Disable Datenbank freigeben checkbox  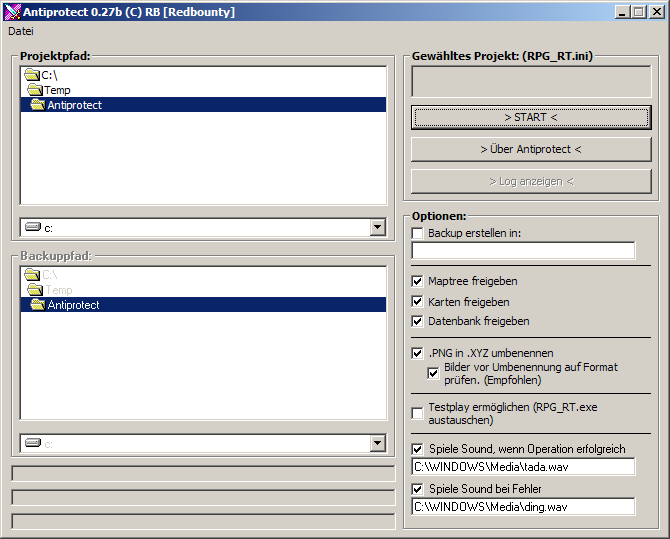point(418,321)
